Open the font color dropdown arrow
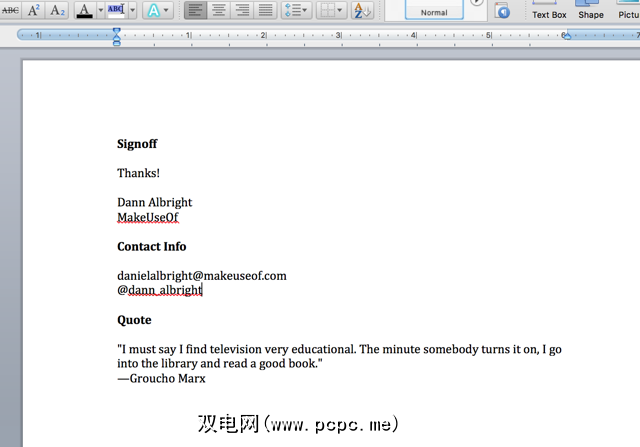 tap(100, 10)
